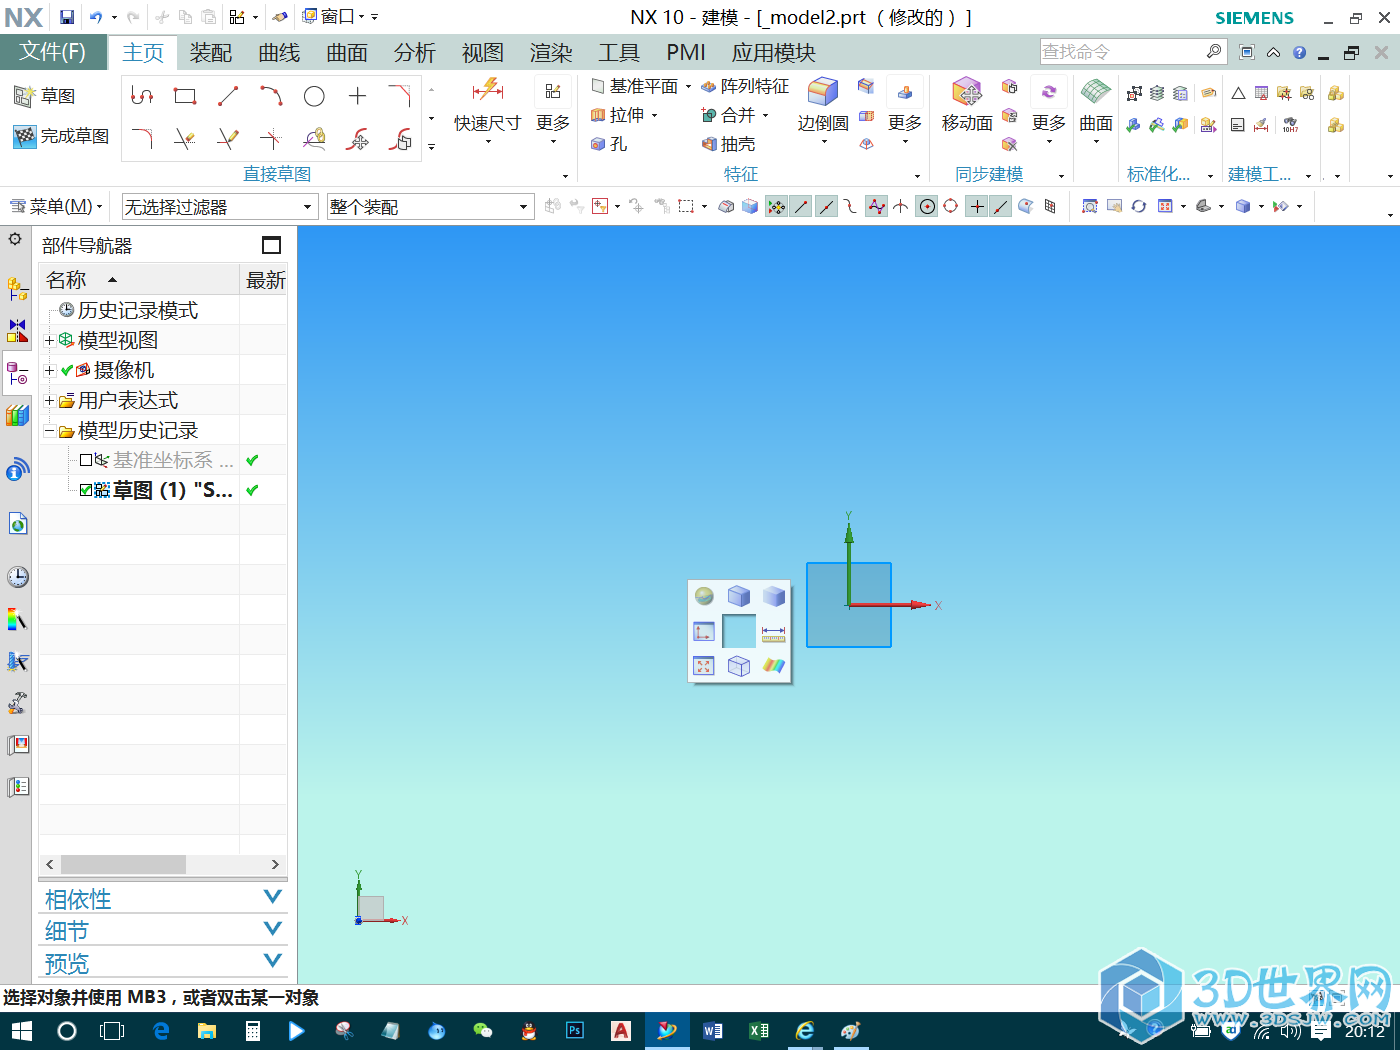
Task: Click the 基准平面 datum plane button
Action: (x=635, y=87)
